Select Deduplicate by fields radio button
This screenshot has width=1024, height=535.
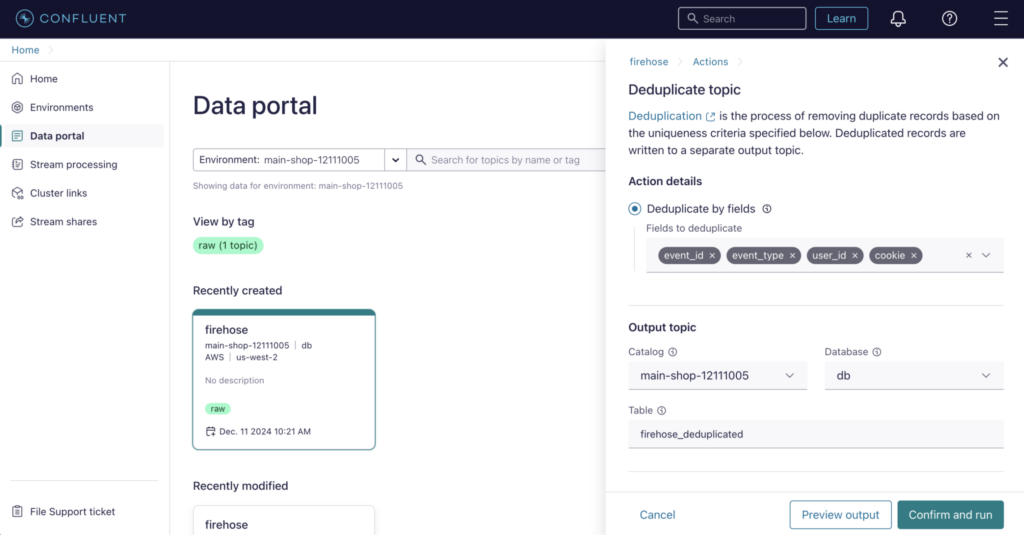click(635, 209)
